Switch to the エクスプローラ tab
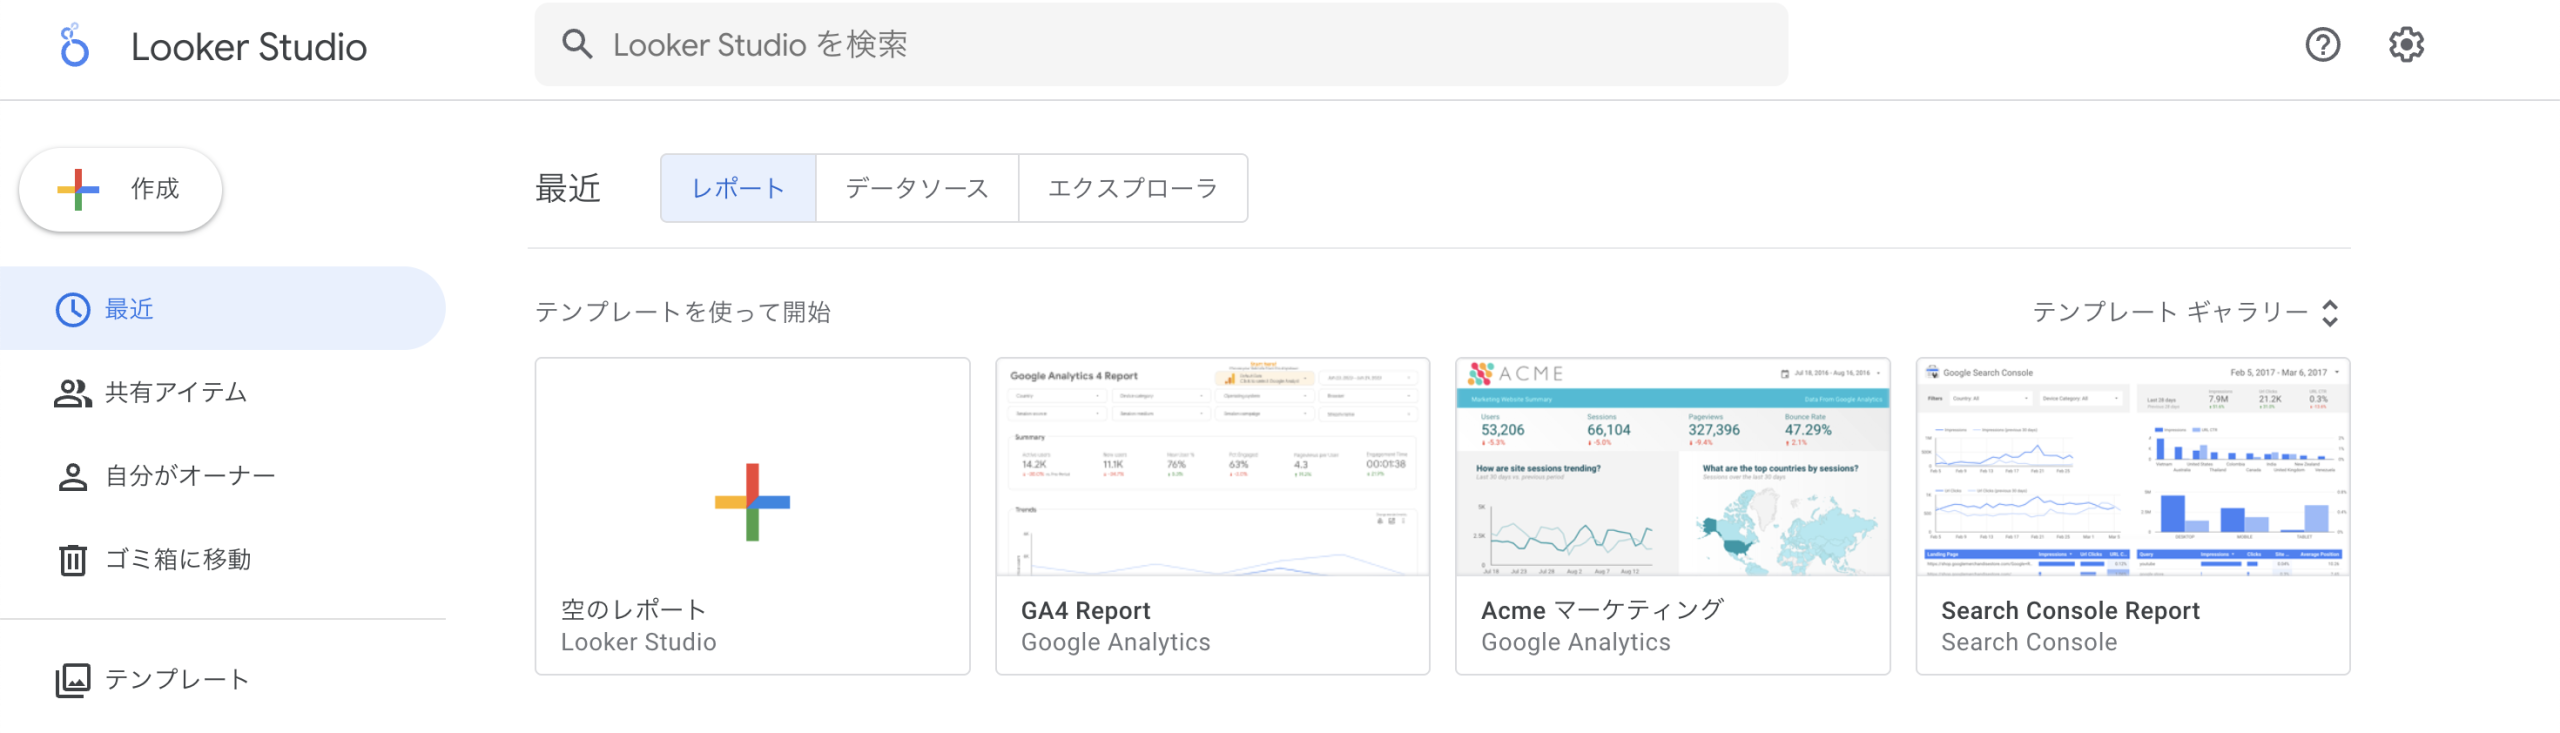Viewport: 2560px width, 733px height. 1132,188
